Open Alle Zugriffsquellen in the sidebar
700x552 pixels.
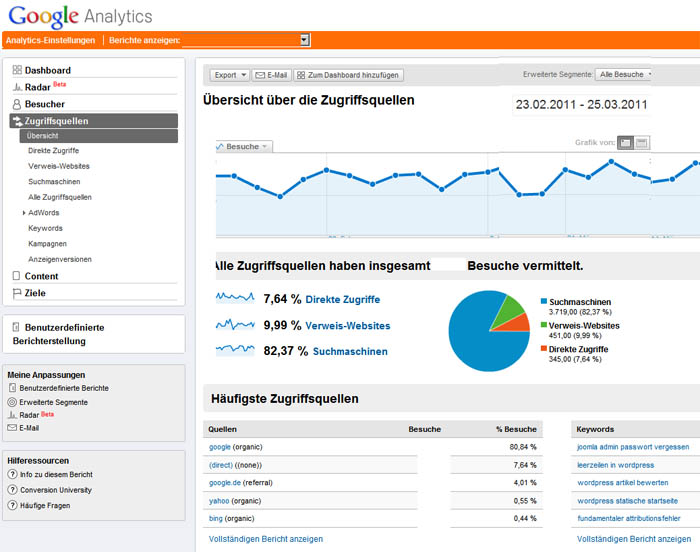[60, 197]
